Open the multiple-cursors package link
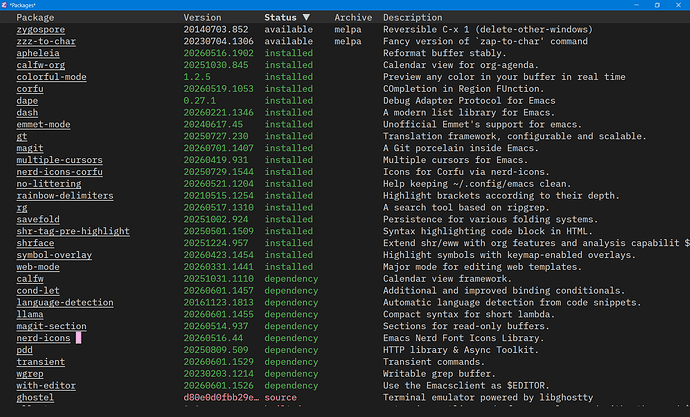The height and width of the screenshot is (417, 690). (x=59, y=160)
